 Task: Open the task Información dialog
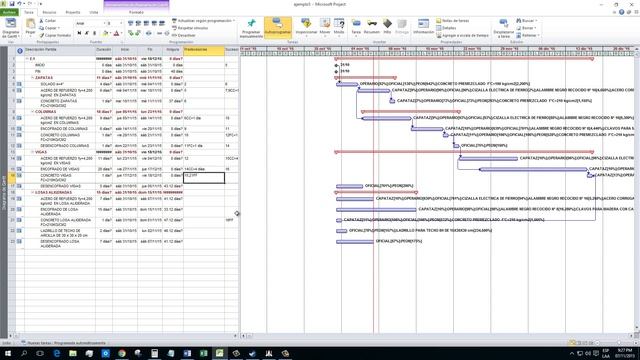[x=423, y=27]
